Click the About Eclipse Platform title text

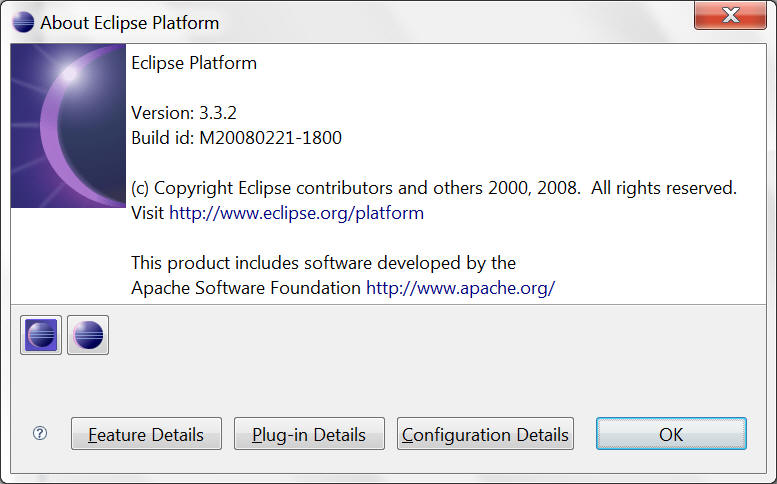[x=129, y=23]
